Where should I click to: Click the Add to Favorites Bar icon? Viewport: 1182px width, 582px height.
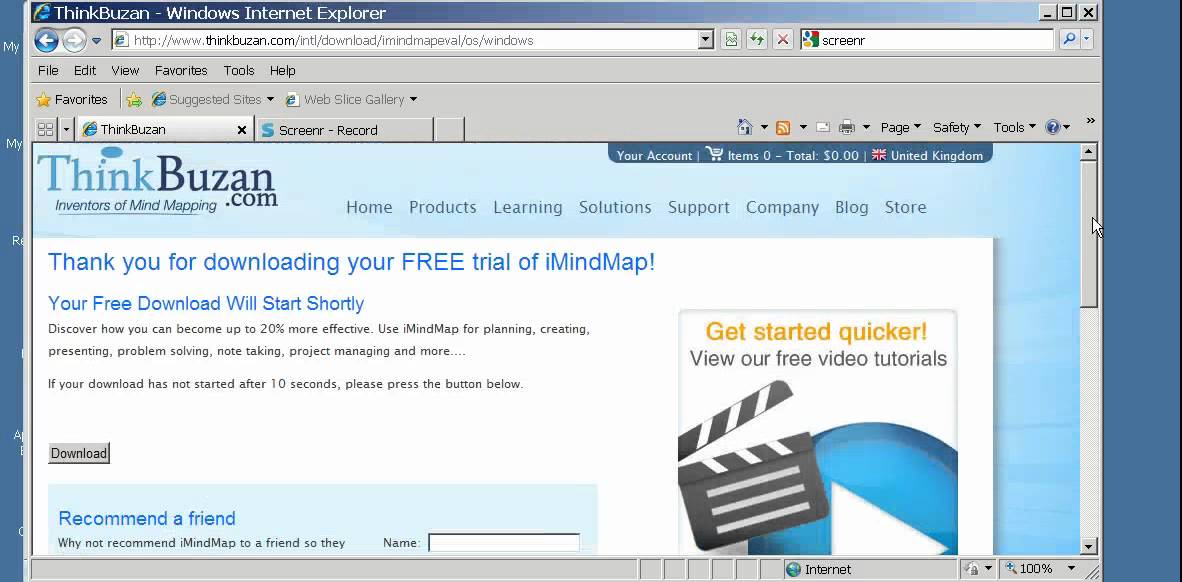134,100
